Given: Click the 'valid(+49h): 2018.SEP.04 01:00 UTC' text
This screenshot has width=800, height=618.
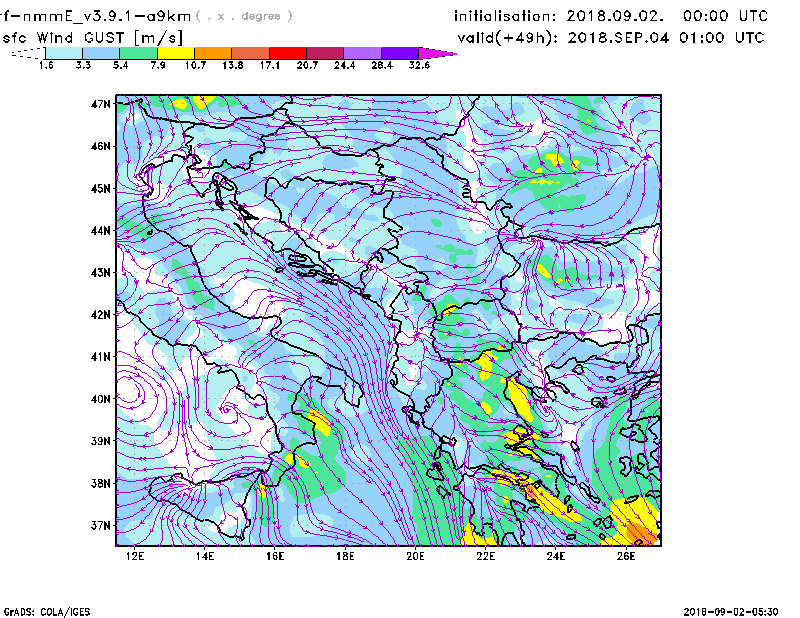Looking at the screenshot, I should pyautogui.click(x=611, y=38).
